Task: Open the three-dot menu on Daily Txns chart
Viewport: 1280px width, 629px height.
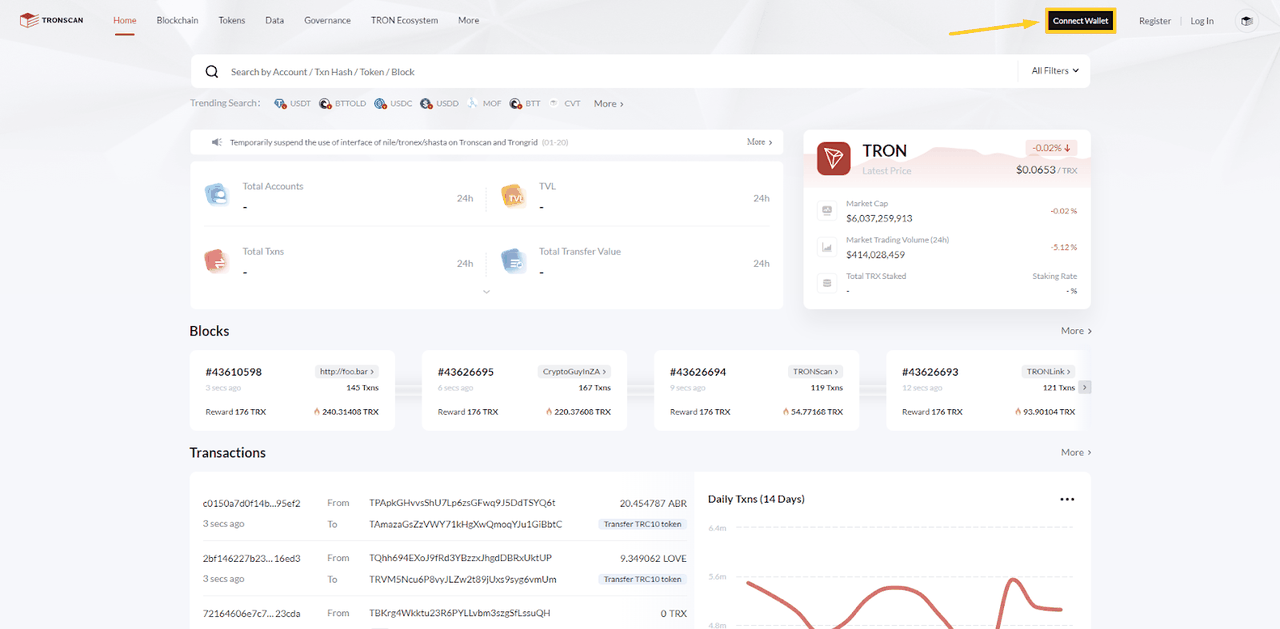Action: click(x=1066, y=498)
